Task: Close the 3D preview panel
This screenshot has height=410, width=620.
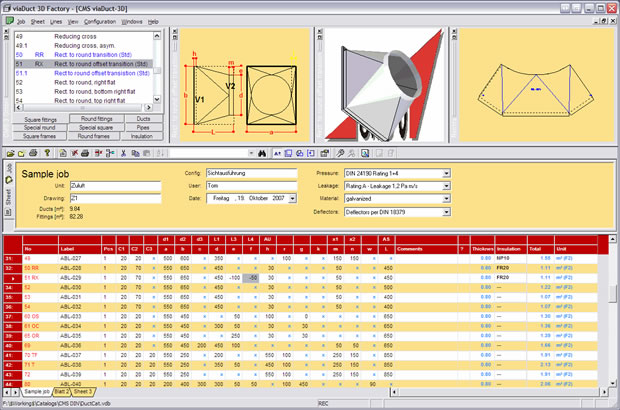Action: point(319,31)
